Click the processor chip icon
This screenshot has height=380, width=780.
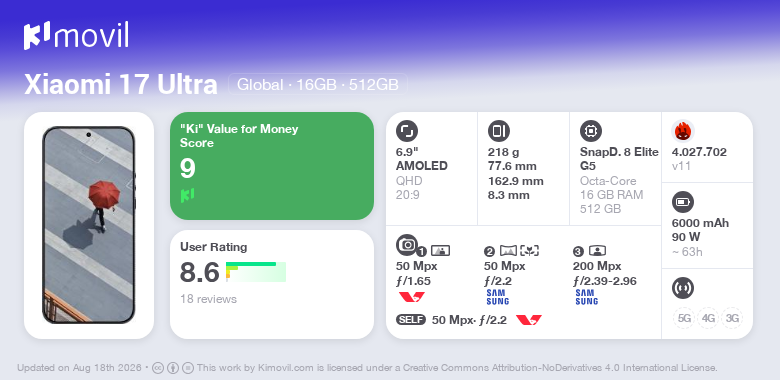[591, 131]
